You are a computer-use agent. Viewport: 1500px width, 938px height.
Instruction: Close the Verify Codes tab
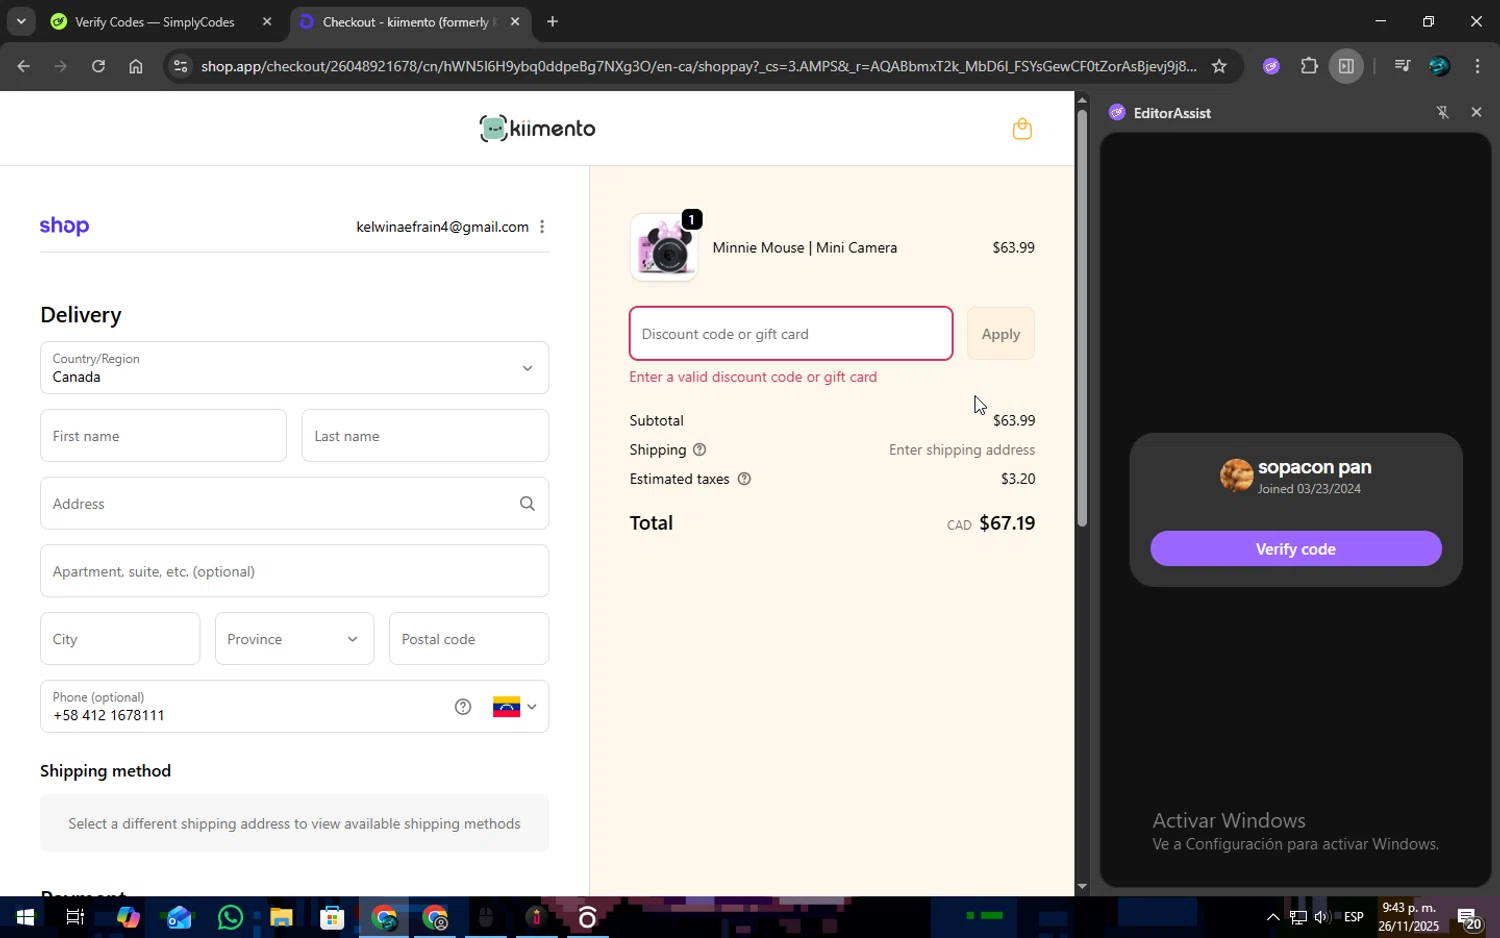coord(266,21)
